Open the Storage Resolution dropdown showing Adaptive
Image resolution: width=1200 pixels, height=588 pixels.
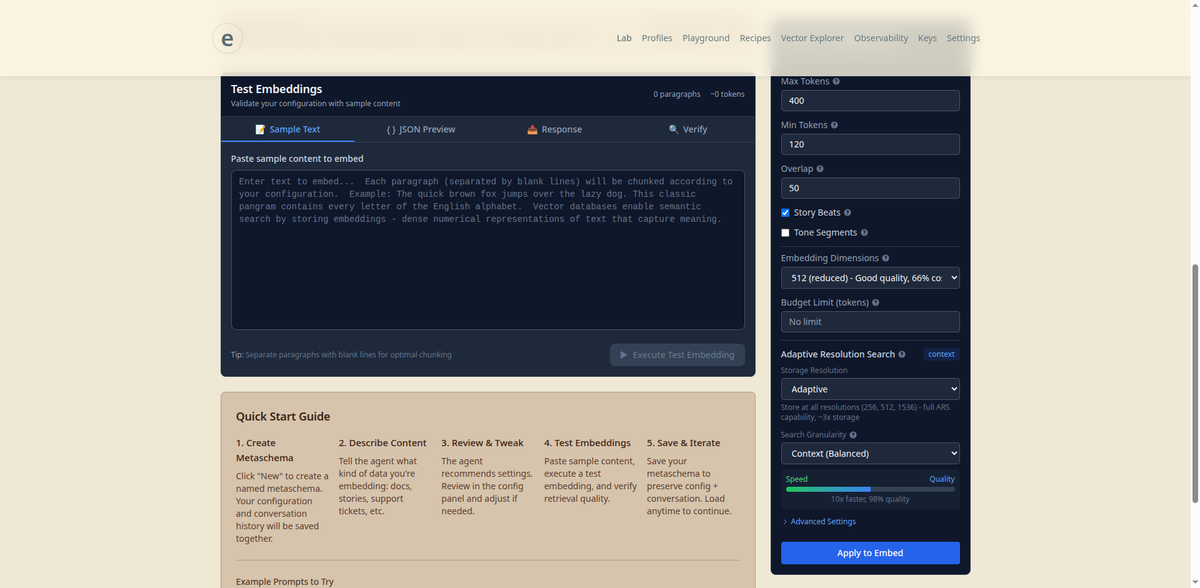tap(869, 388)
